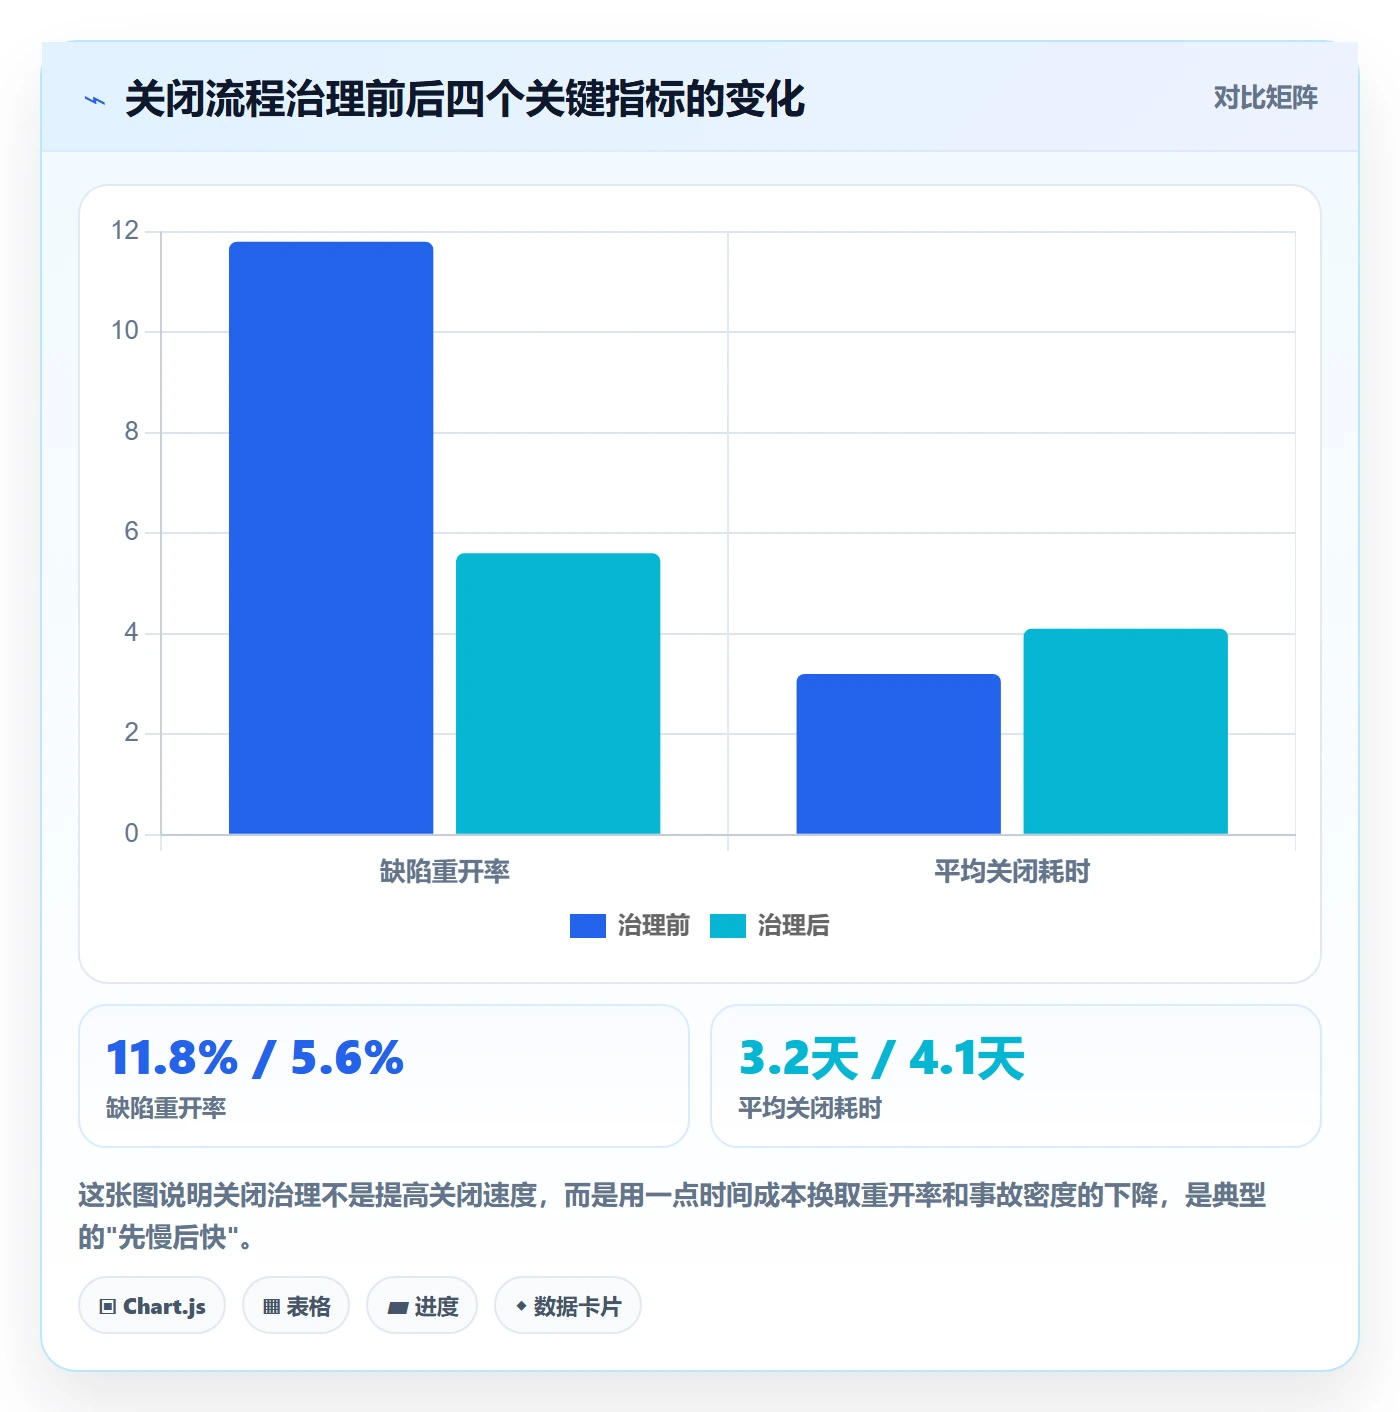1400x1412 pixels.
Task: Click the 平均关闭耗时 caption under 3.2天
Action: click(810, 1108)
